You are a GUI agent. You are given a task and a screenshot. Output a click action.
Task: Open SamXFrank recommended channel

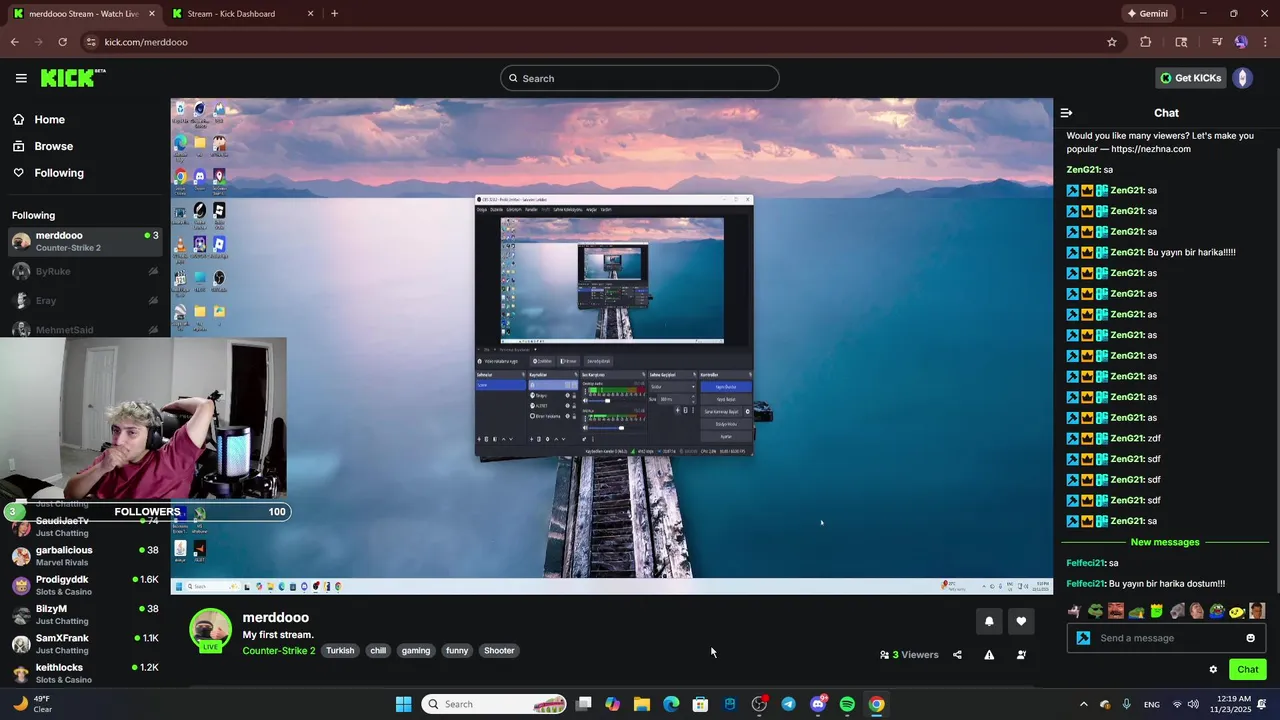[x=85, y=644]
